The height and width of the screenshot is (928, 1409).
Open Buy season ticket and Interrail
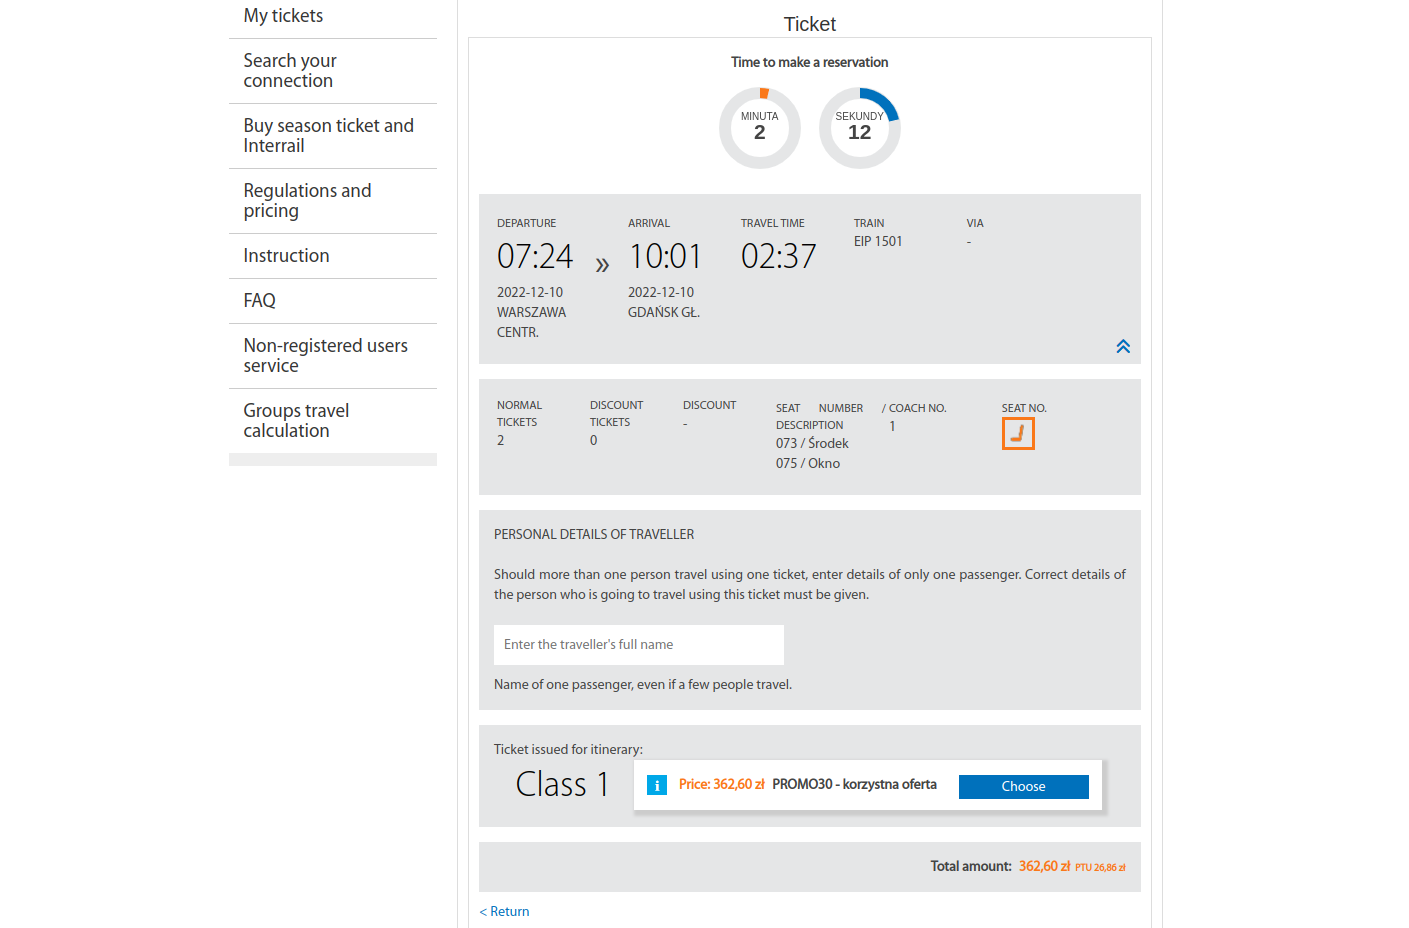[x=328, y=136]
